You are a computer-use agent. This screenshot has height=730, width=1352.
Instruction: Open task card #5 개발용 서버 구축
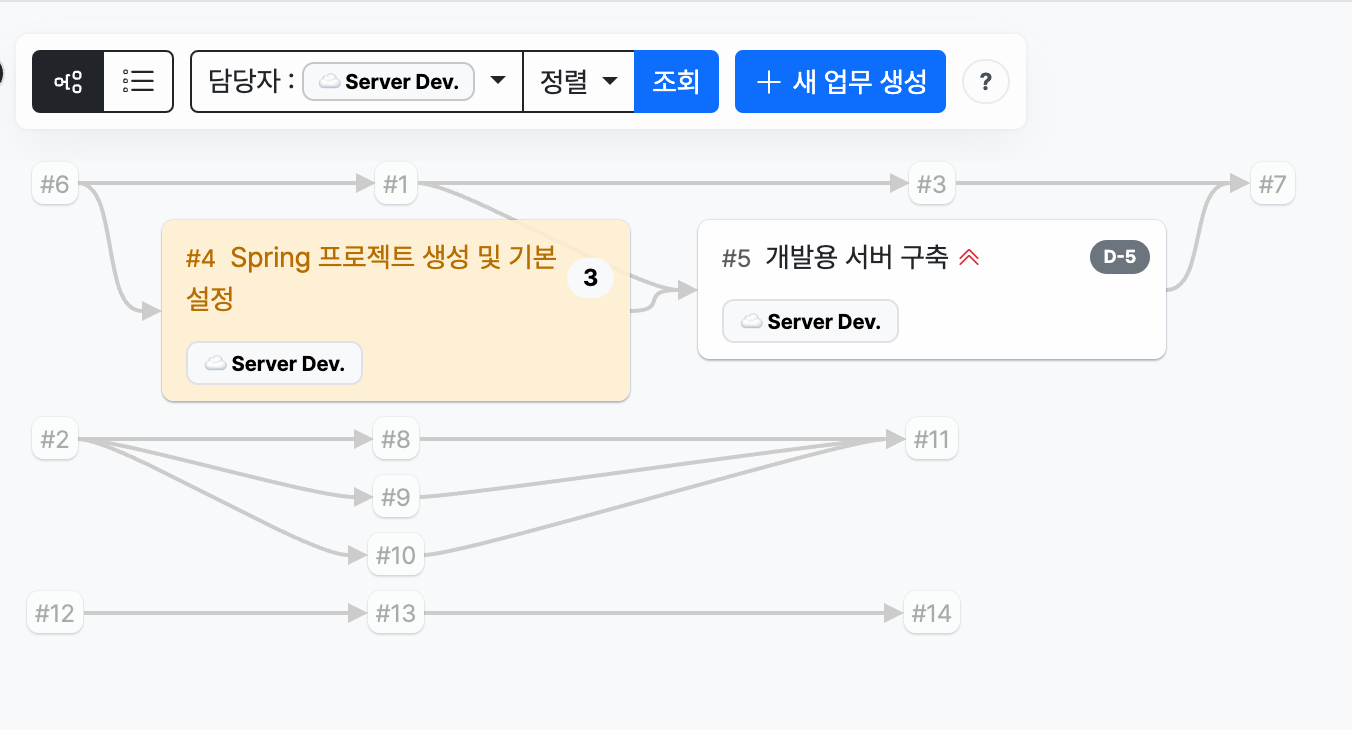coord(932,289)
